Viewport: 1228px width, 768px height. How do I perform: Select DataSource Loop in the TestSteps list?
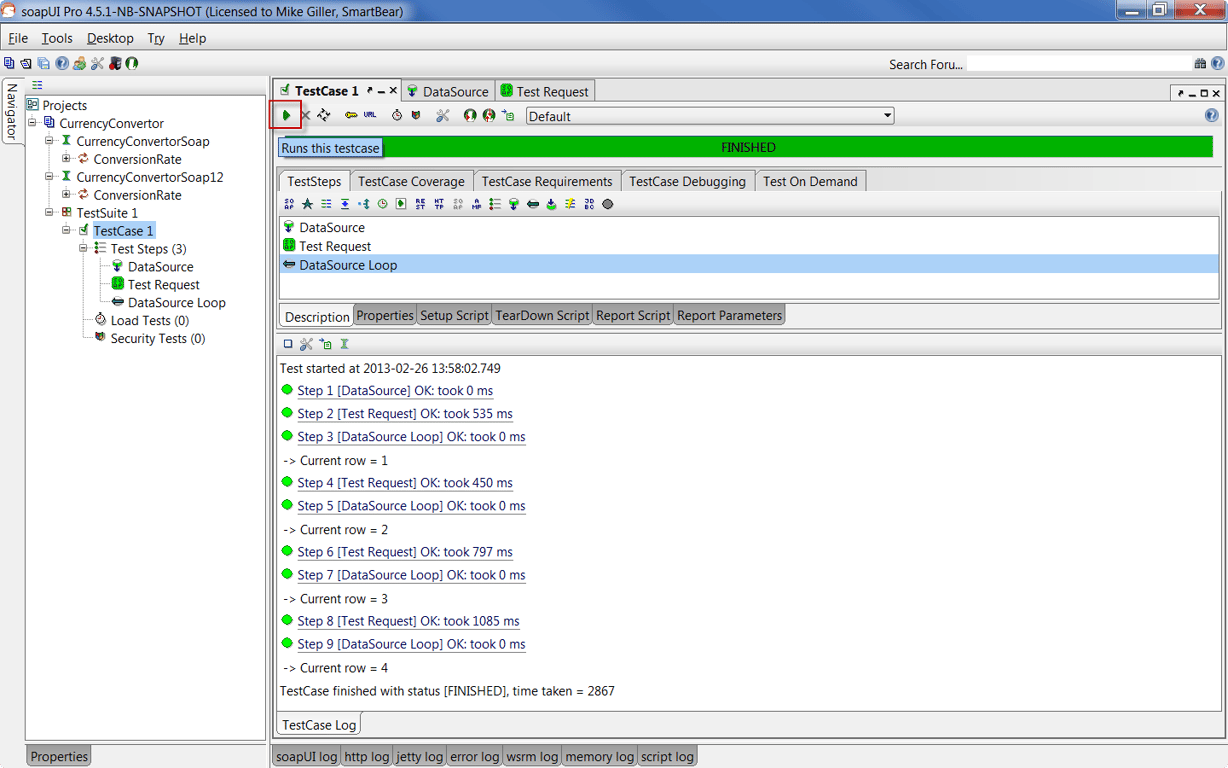[750, 265]
